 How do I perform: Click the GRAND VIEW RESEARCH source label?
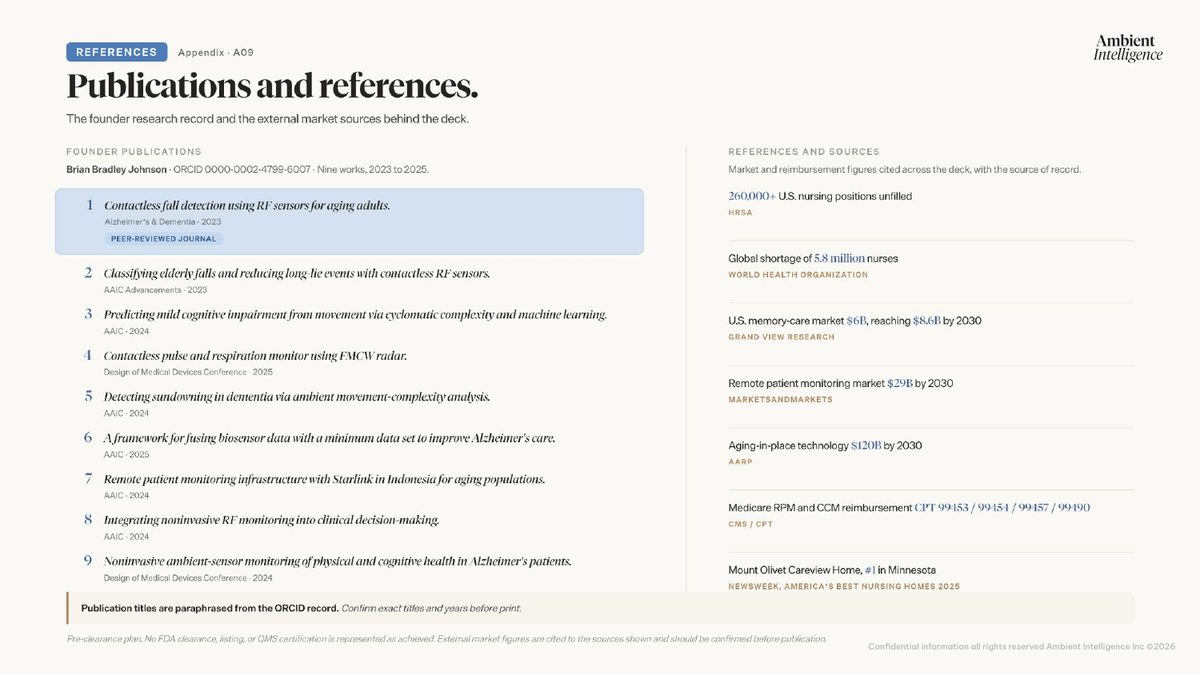[x=781, y=337]
